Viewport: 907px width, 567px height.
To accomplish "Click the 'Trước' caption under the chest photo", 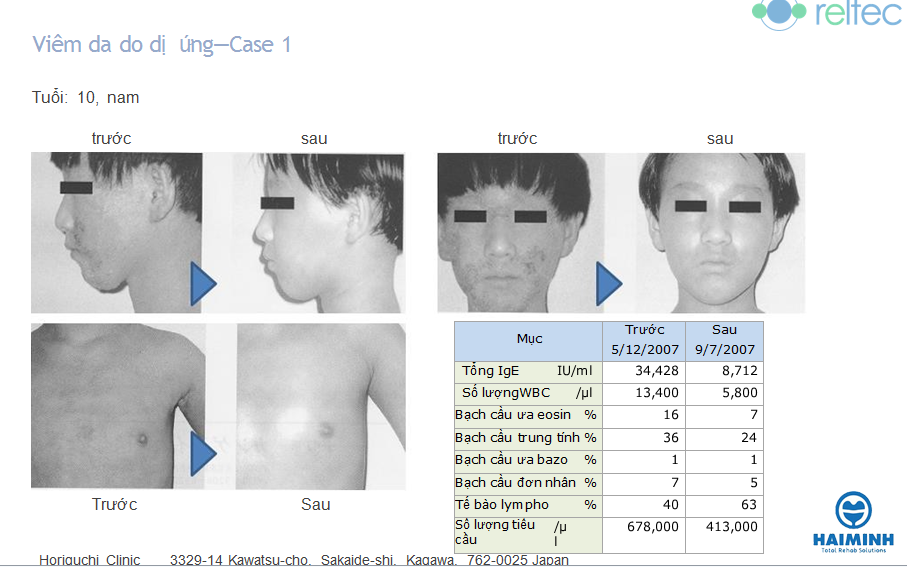I will (x=115, y=505).
